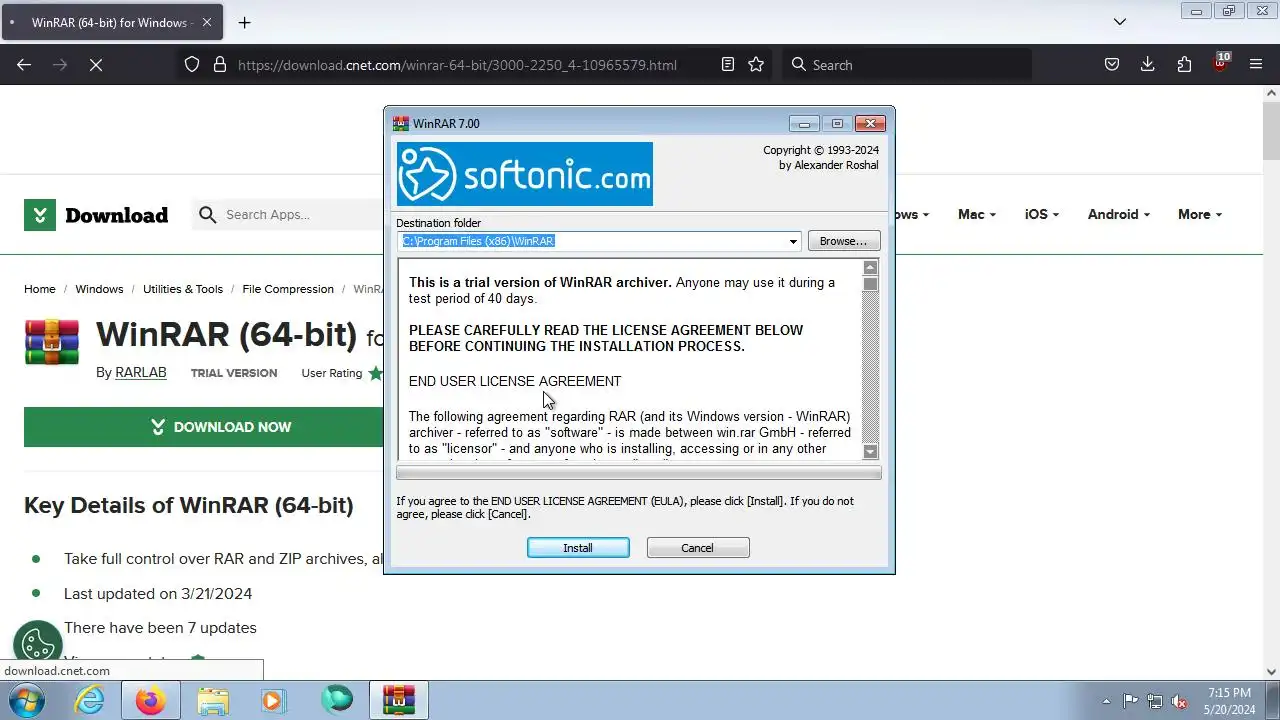
Task: Open the Firefox downloads panel
Action: coord(1148,65)
